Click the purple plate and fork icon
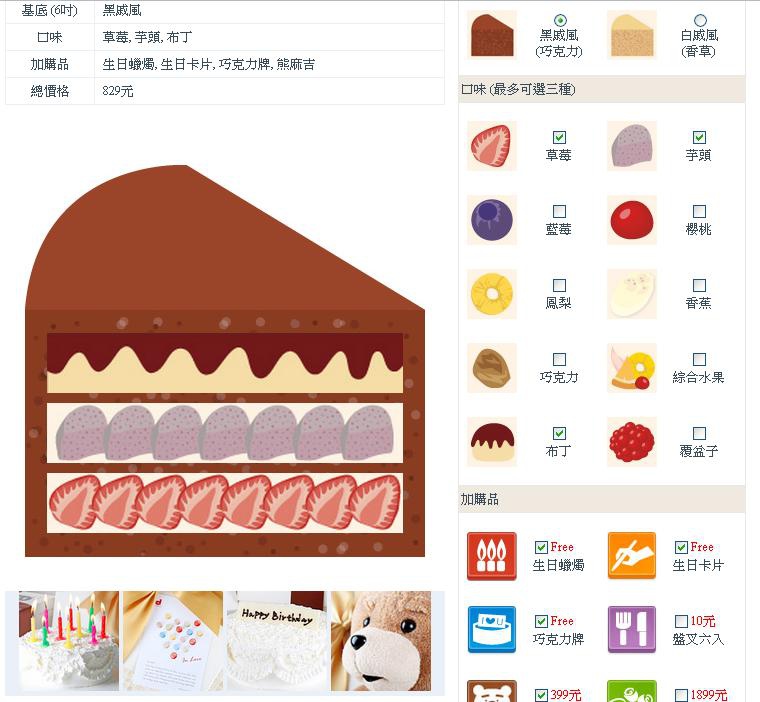Image resolution: width=760 pixels, height=702 pixels. coord(632,630)
